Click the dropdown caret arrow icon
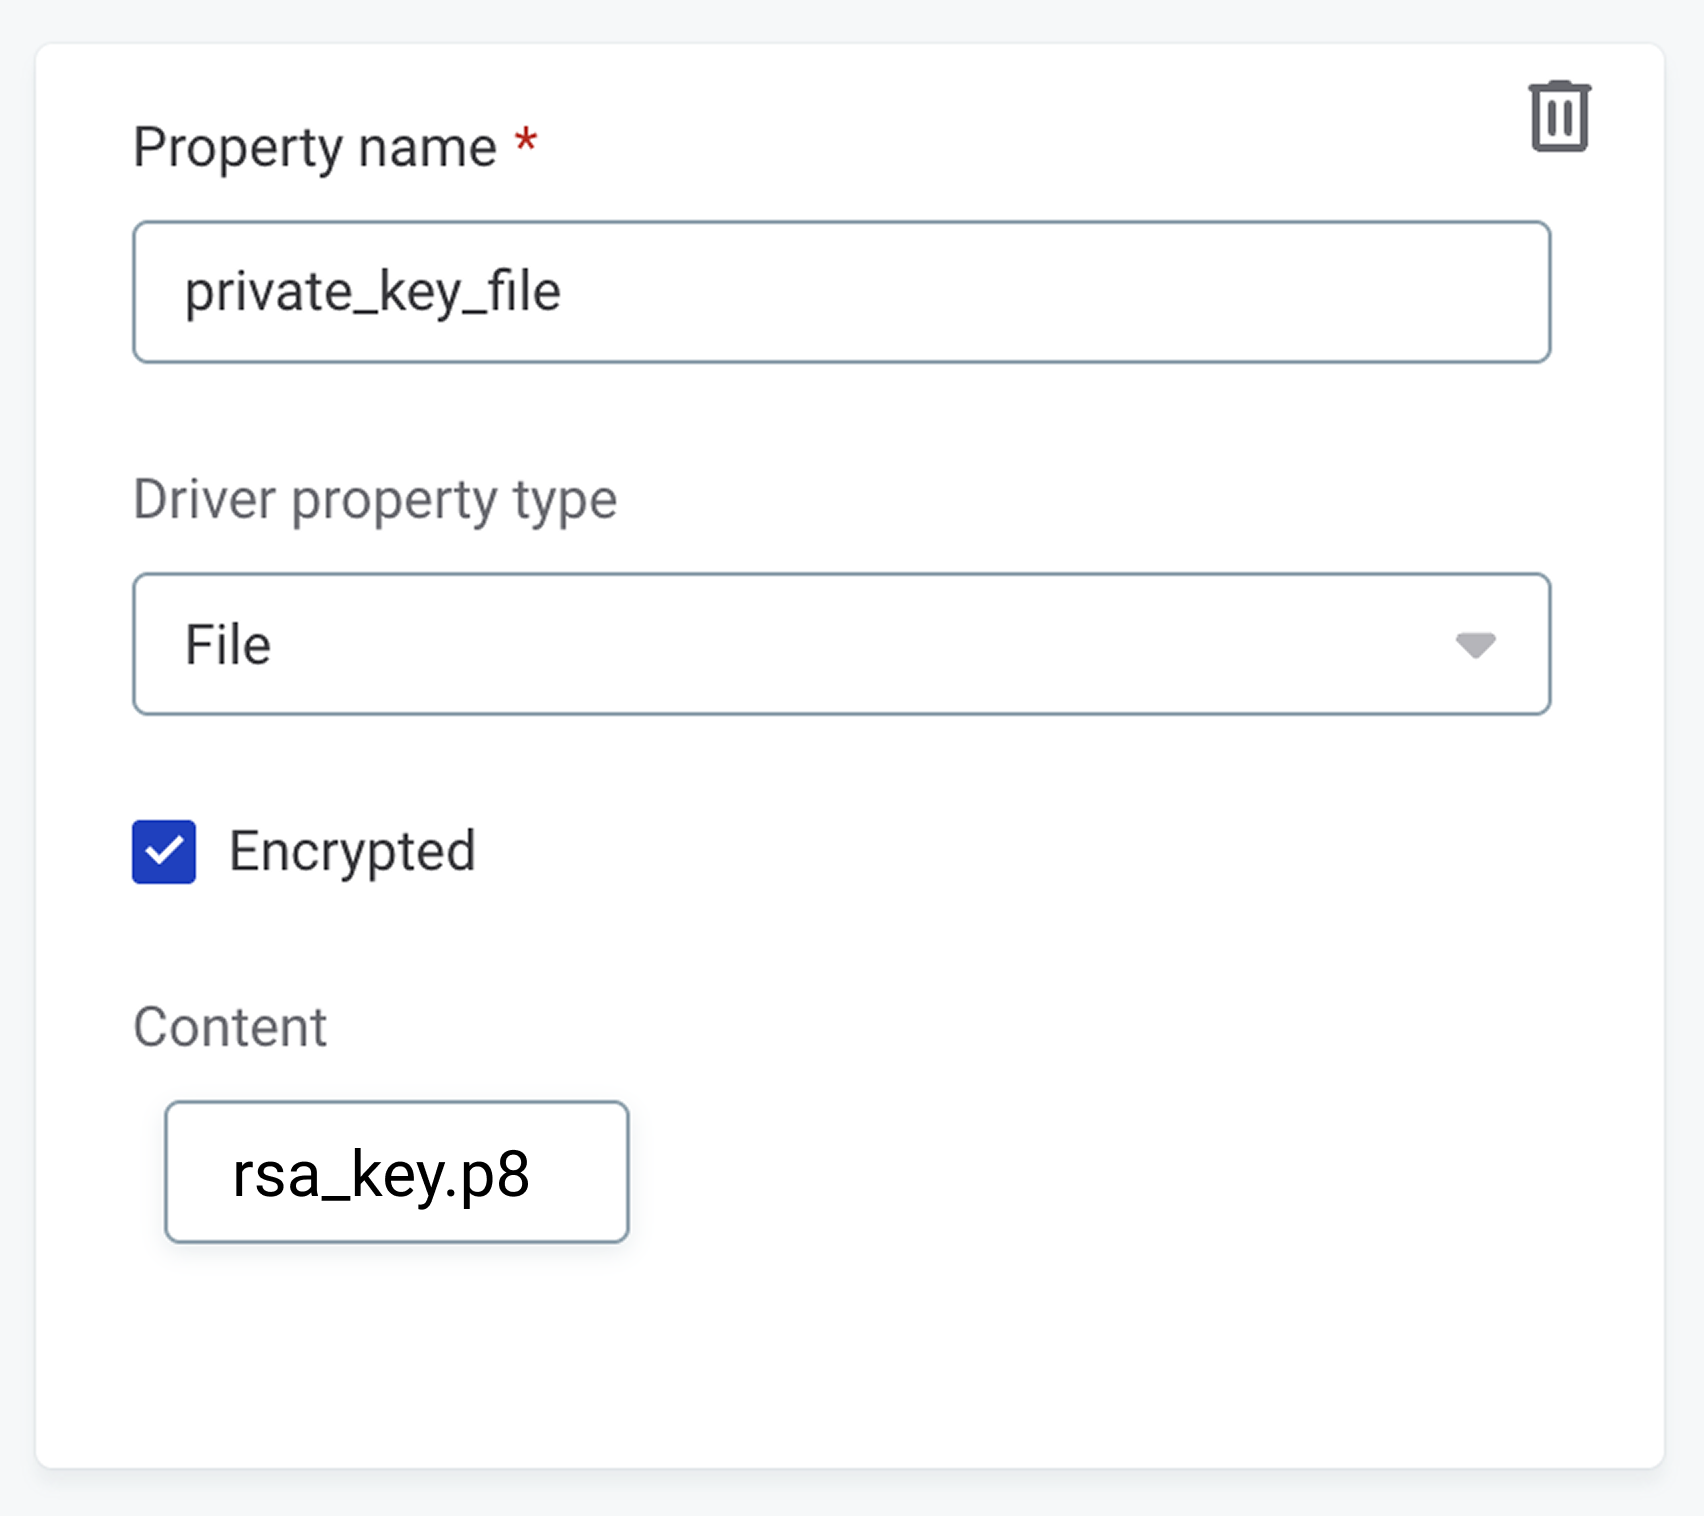This screenshot has width=1704, height=1516. pyautogui.click(x=1475, y=645)
